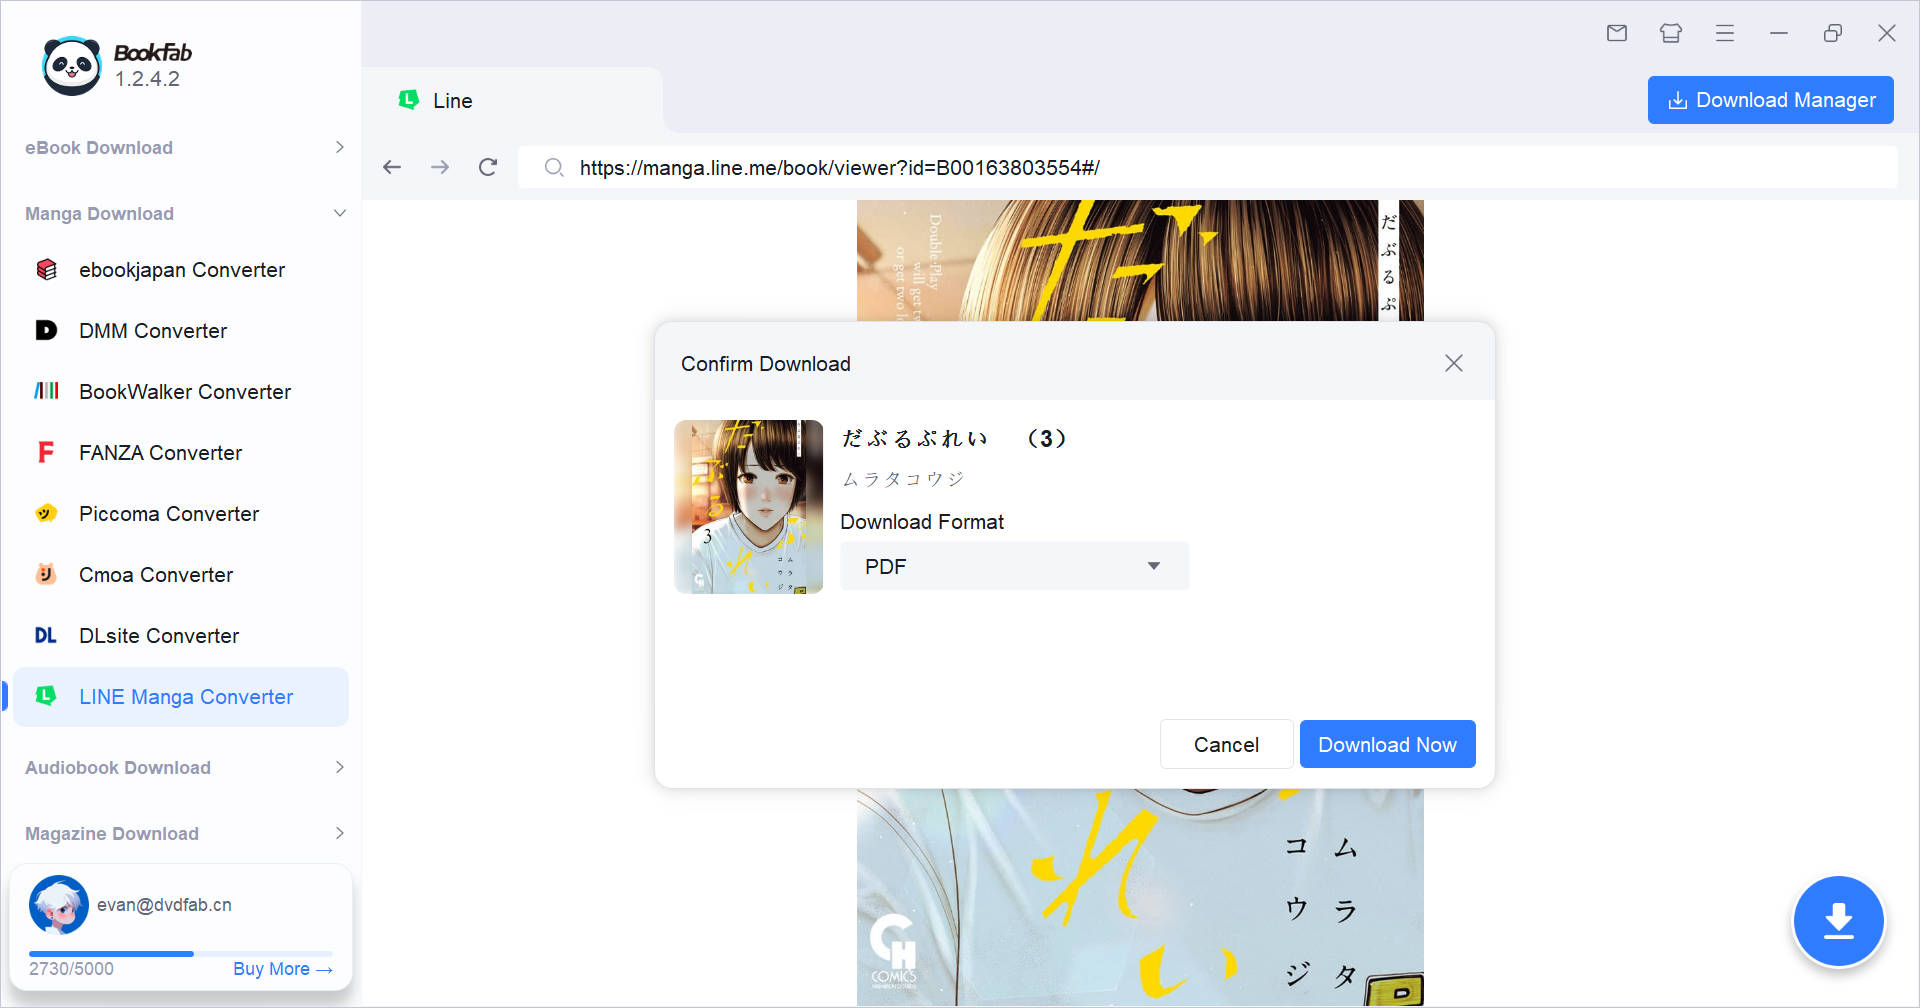The image size is (1920, 1008).
Task: Select LINE Manga Converter in sidebar
Action: click(181, 697)
